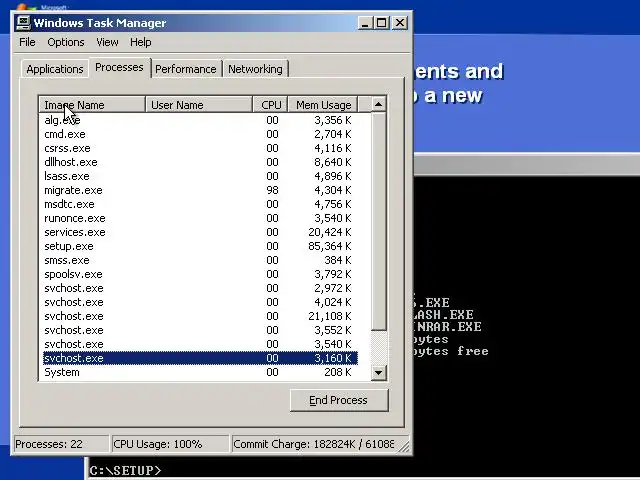Select svchost.exe using 4,024 K memory
Screen dimensions: 640x480
click(200, 302)
